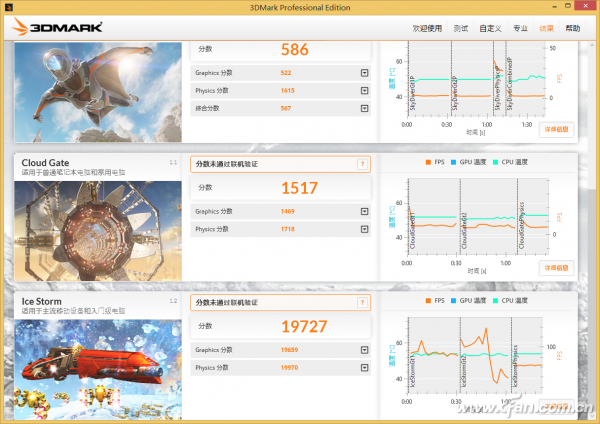Open the 帮助 tab
This screenshot has height=424, width=600.
(x=573, y=28)
